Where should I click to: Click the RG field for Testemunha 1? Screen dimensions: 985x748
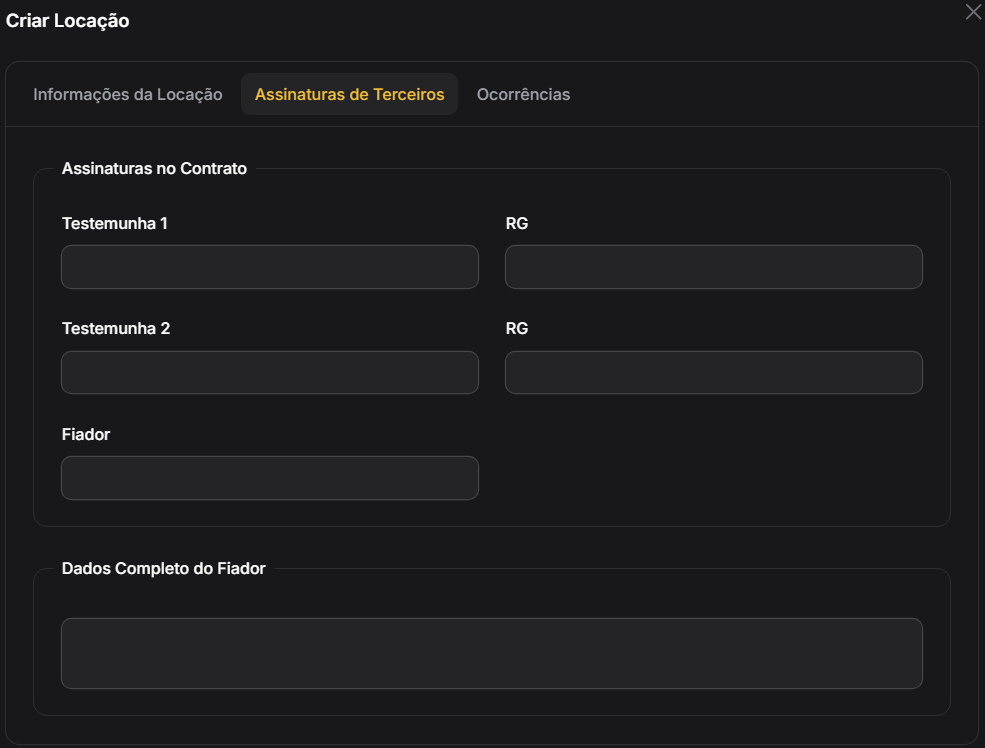click(x=714, y=267)
